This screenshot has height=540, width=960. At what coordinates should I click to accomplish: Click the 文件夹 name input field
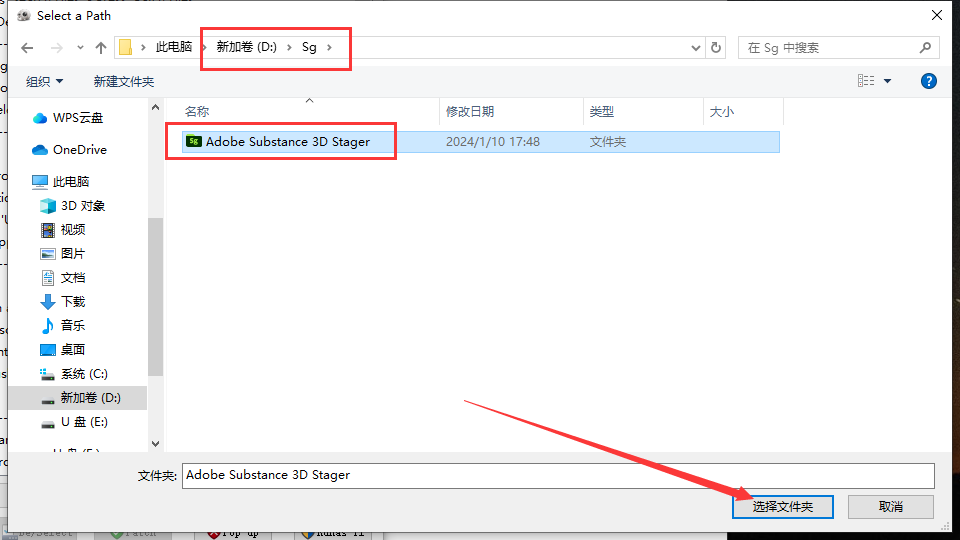(x=557, y=475)
